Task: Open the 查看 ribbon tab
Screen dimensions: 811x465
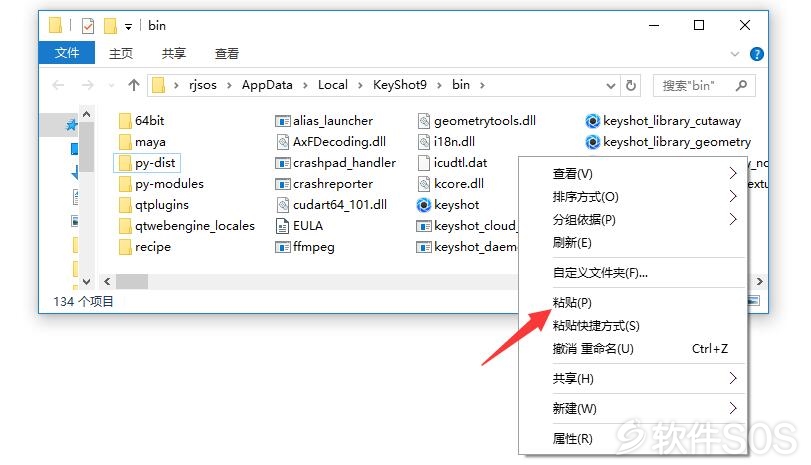Action: (227, 53)
